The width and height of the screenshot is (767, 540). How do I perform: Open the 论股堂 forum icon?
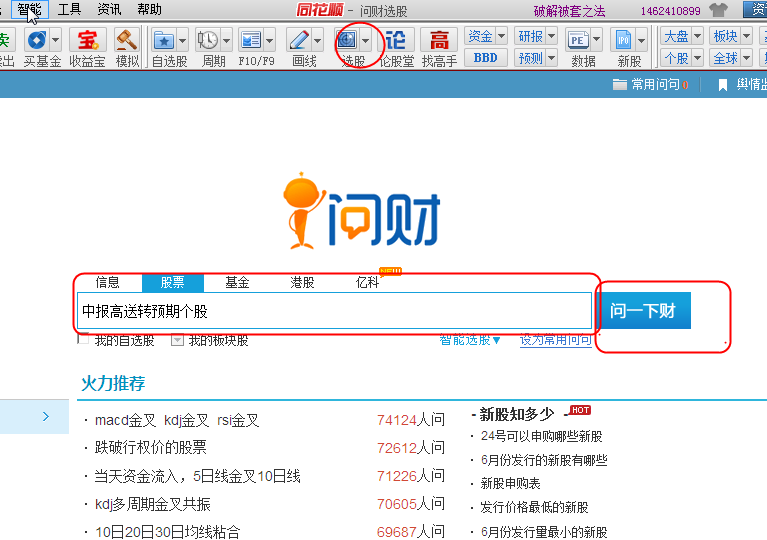(x=396, y=40)
